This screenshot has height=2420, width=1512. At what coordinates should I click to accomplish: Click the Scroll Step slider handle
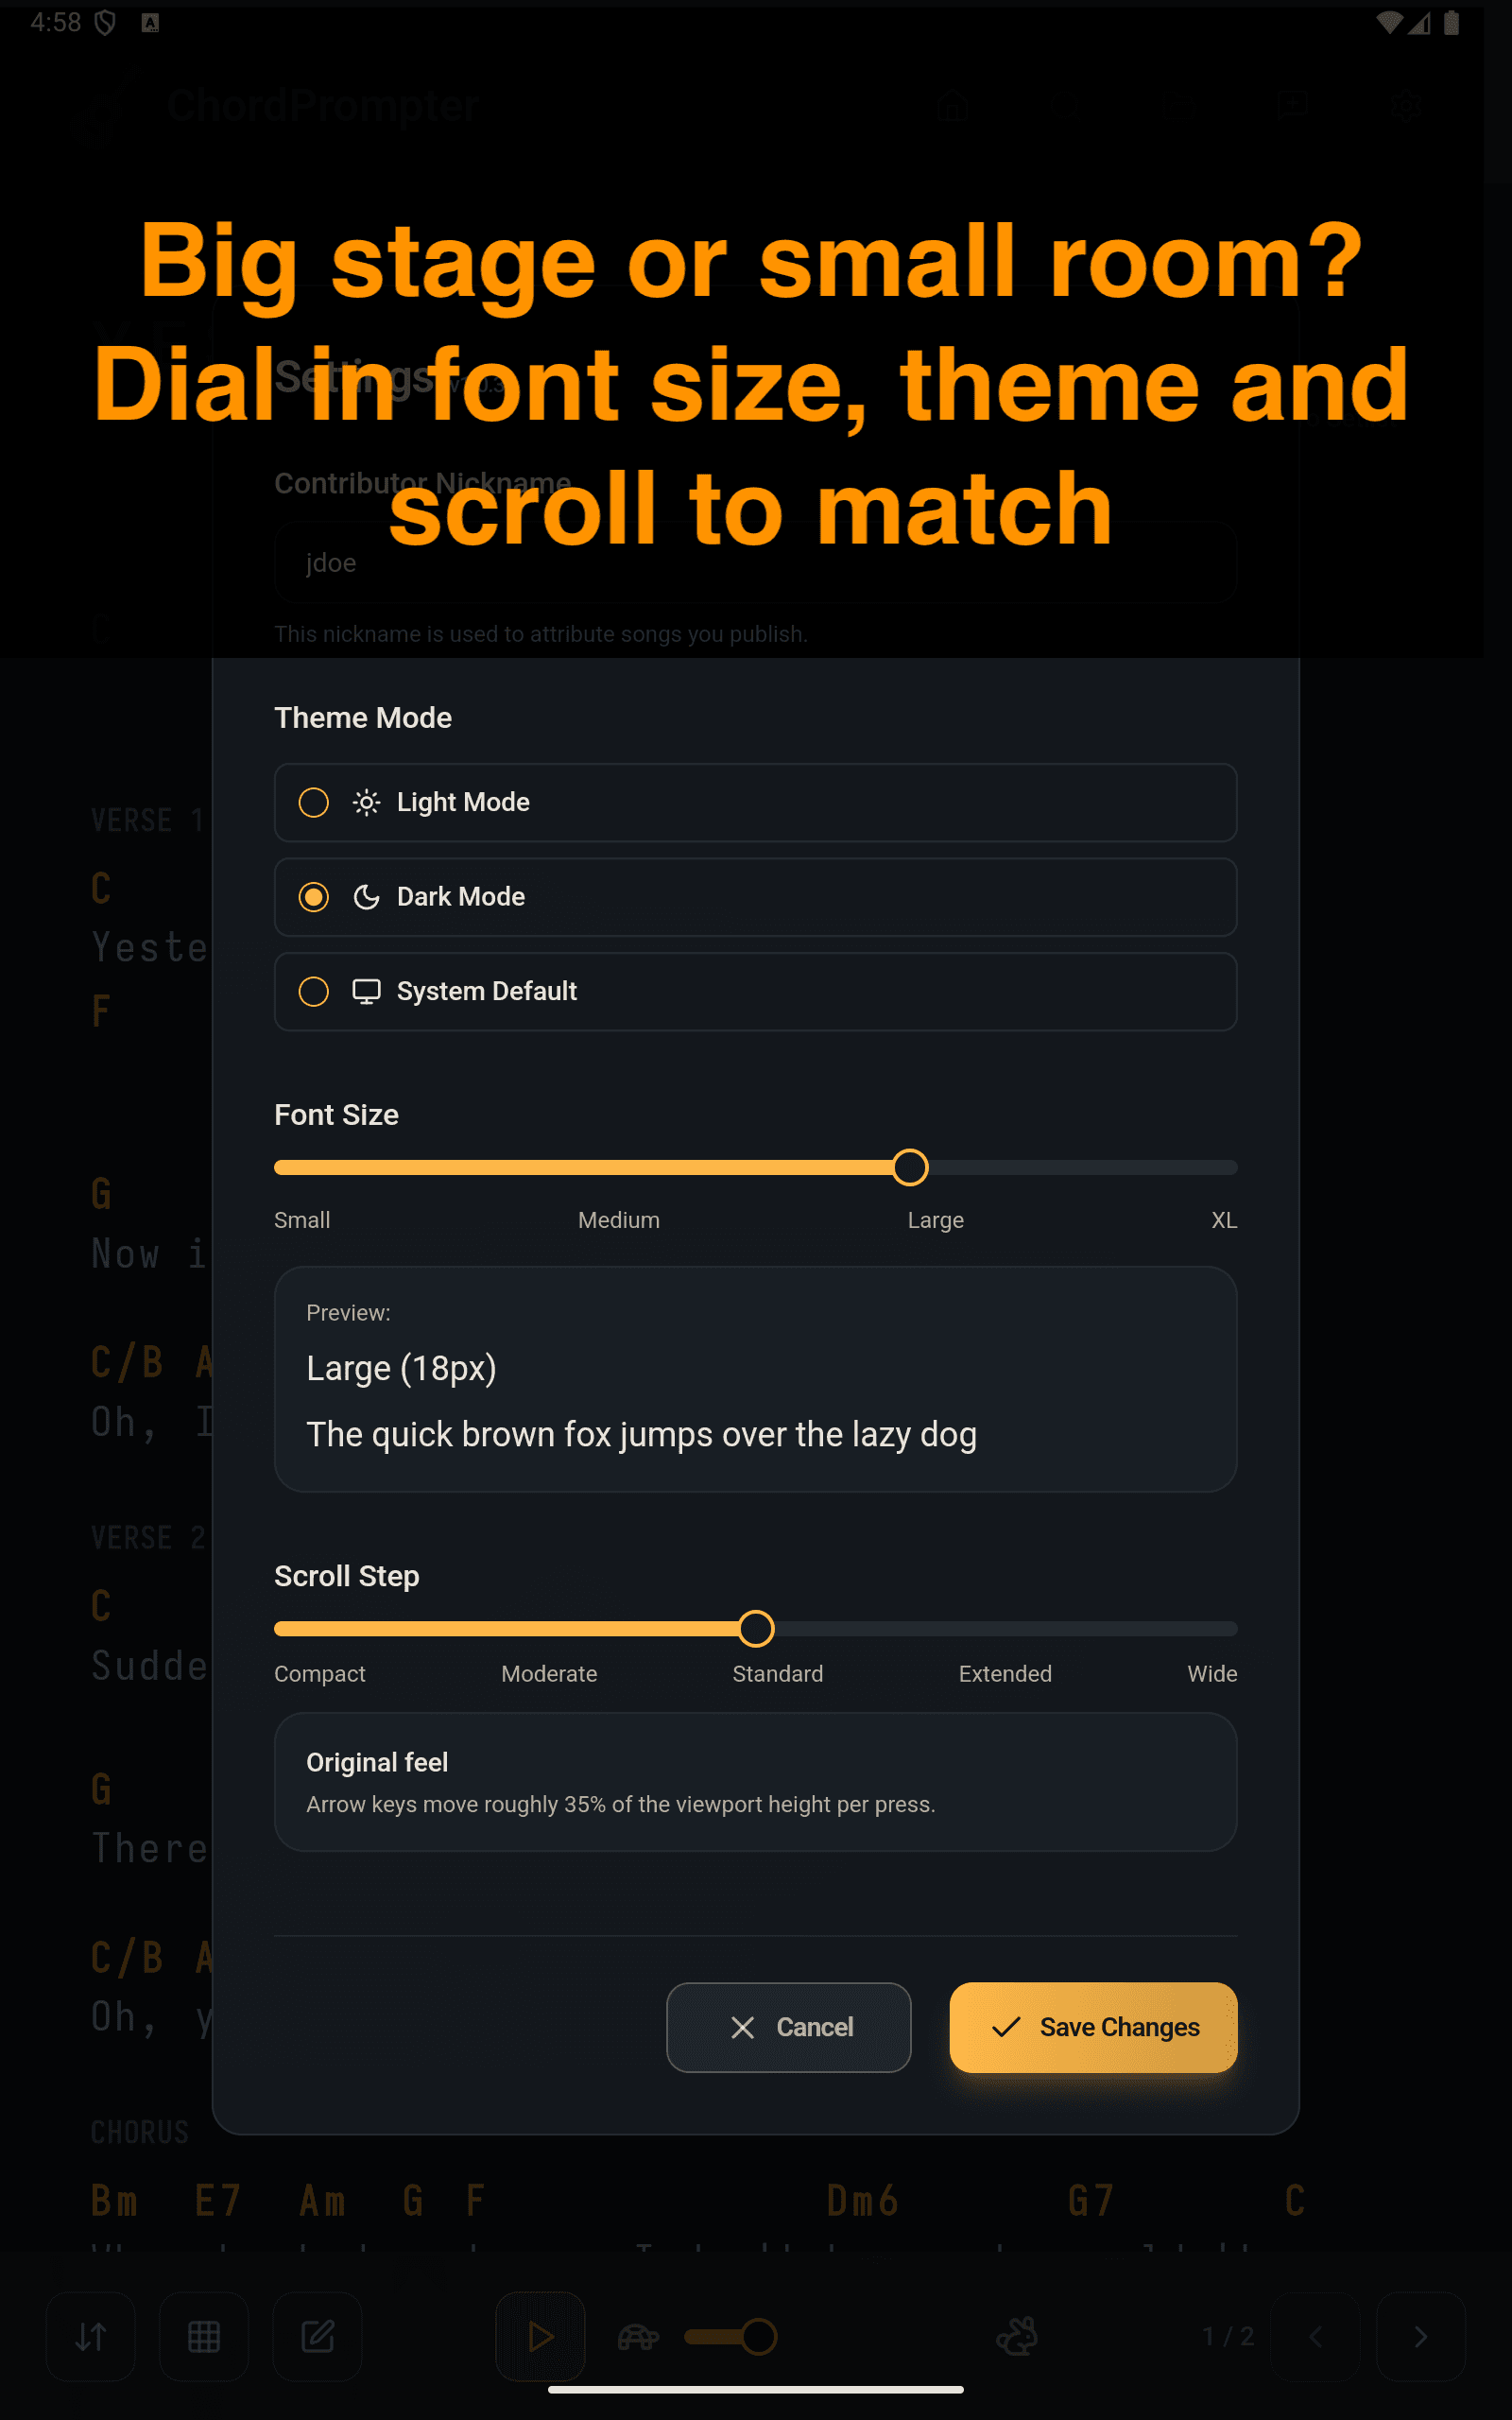tap(756, 1628)
